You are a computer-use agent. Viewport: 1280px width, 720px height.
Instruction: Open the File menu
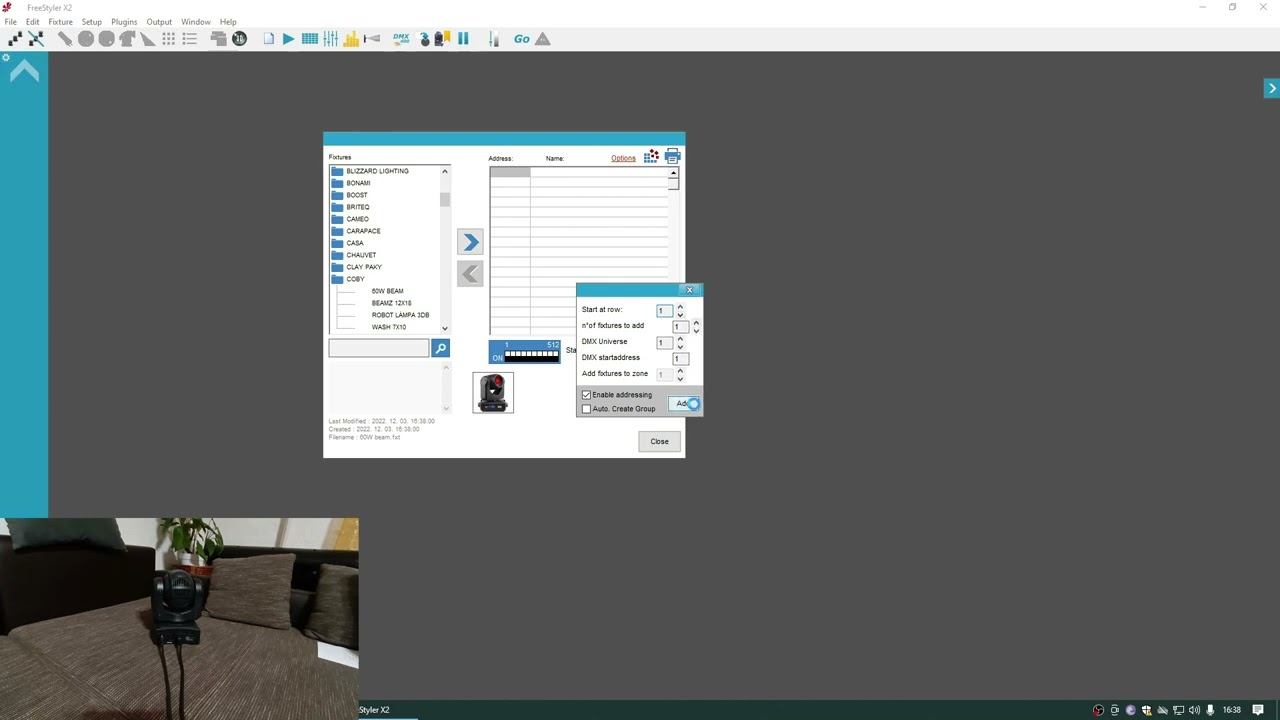pyautogui.click(x=10, y=22)
